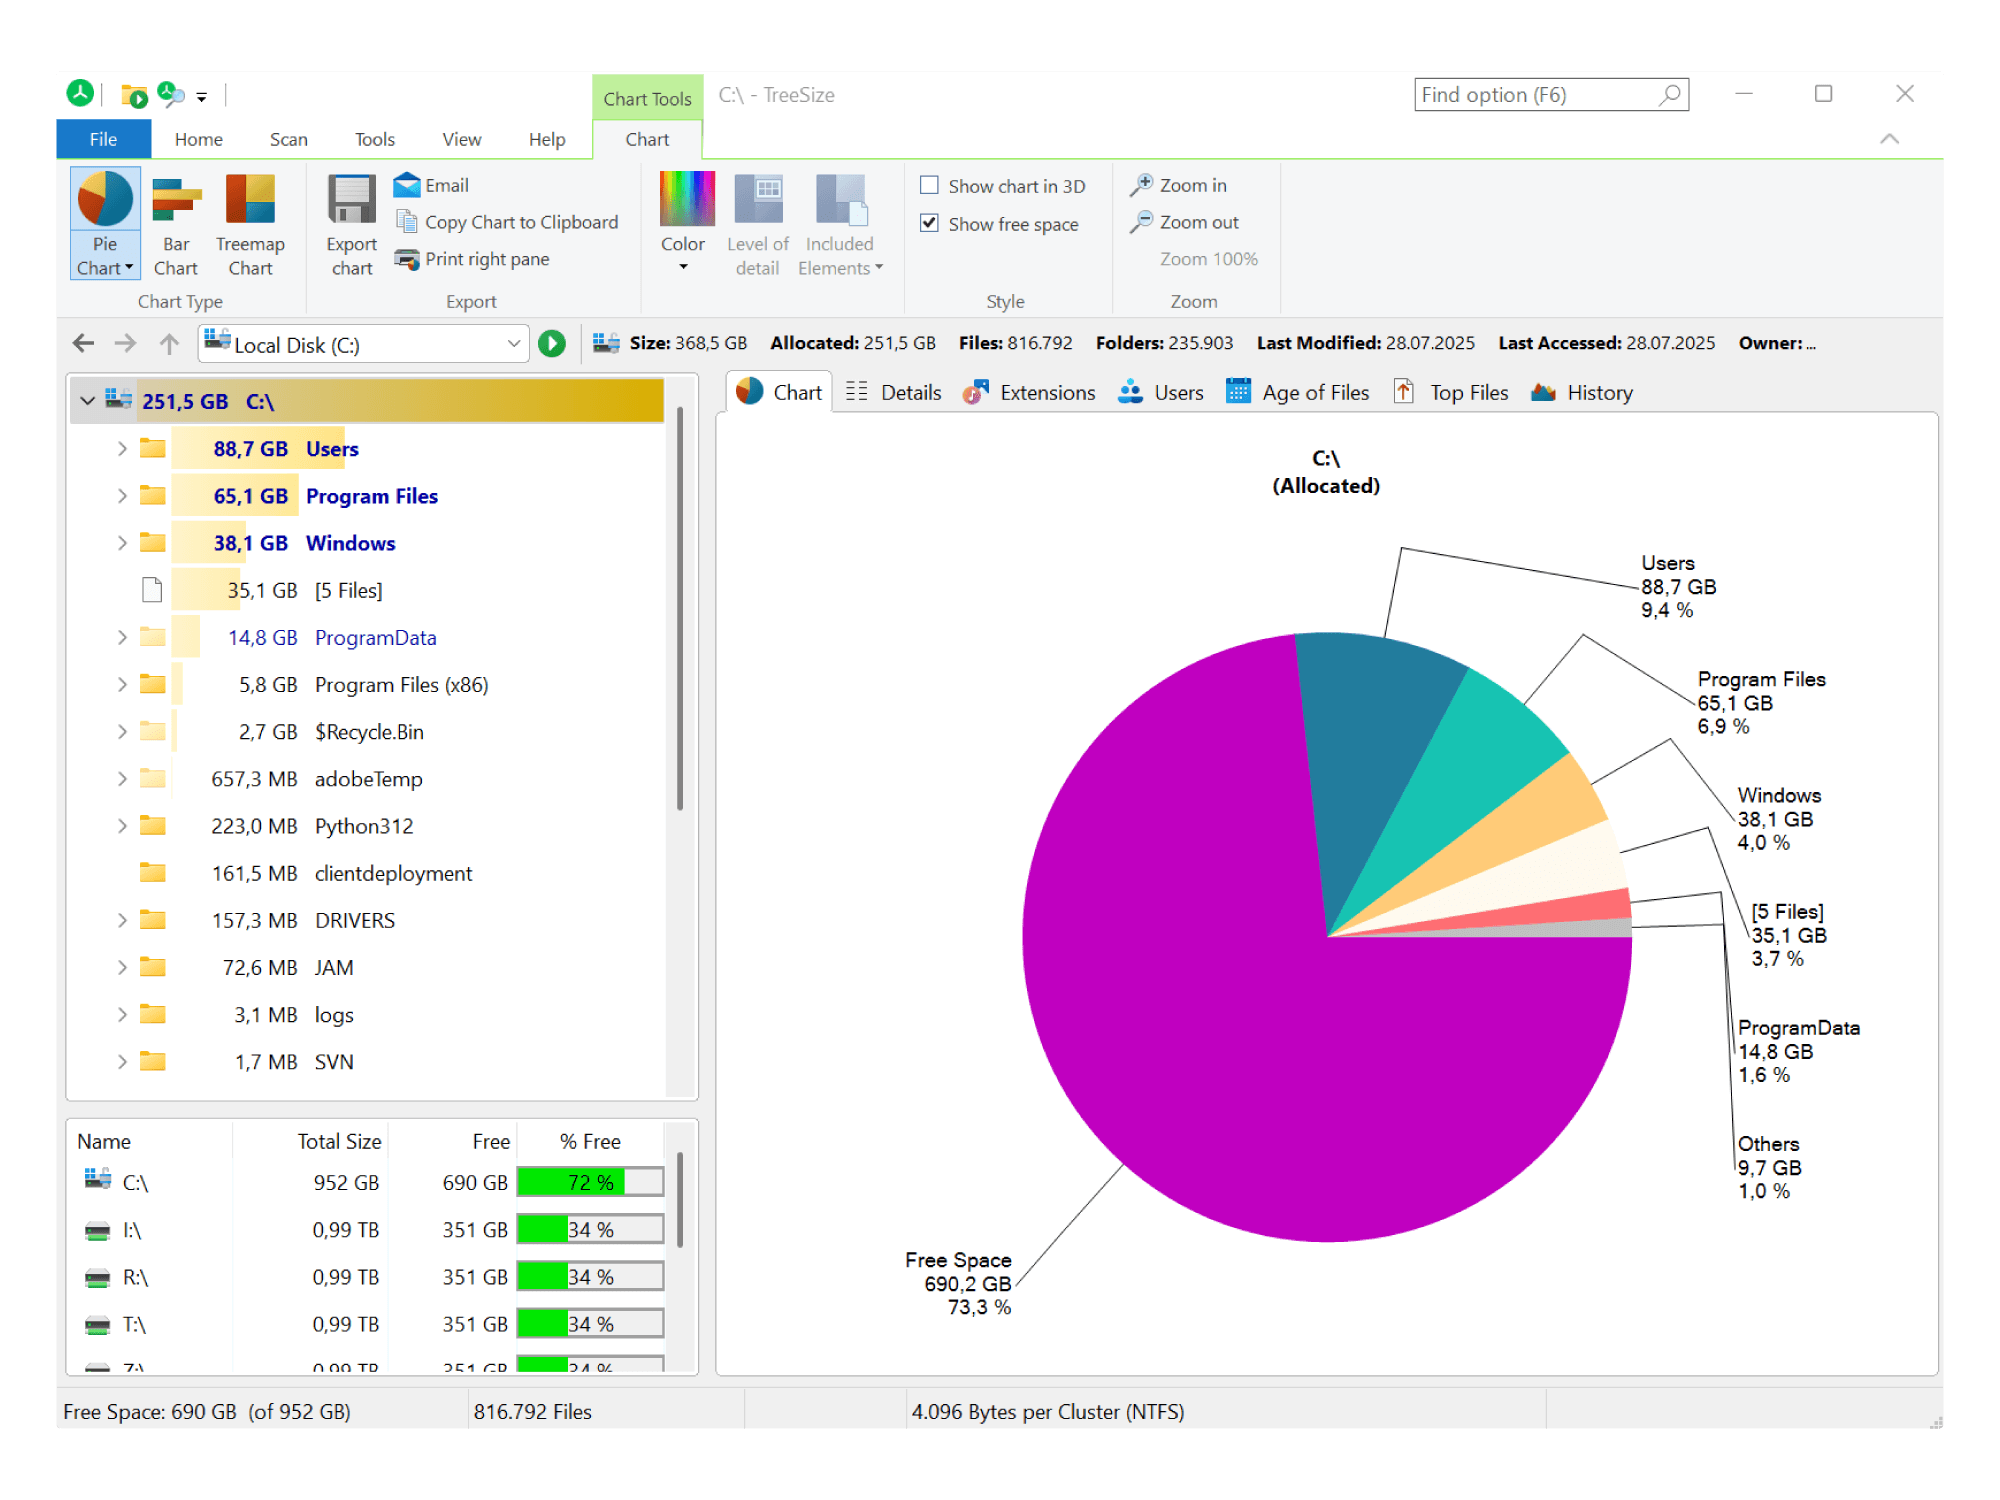The image size is (2000, 1500).
Task: Choose the Treemap Chart type
Action: point(251,224)
